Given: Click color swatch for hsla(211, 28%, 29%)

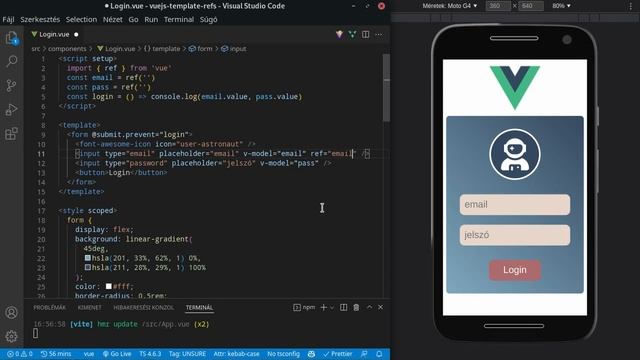Looking at the screenshot, I should [x=88, y=267].
